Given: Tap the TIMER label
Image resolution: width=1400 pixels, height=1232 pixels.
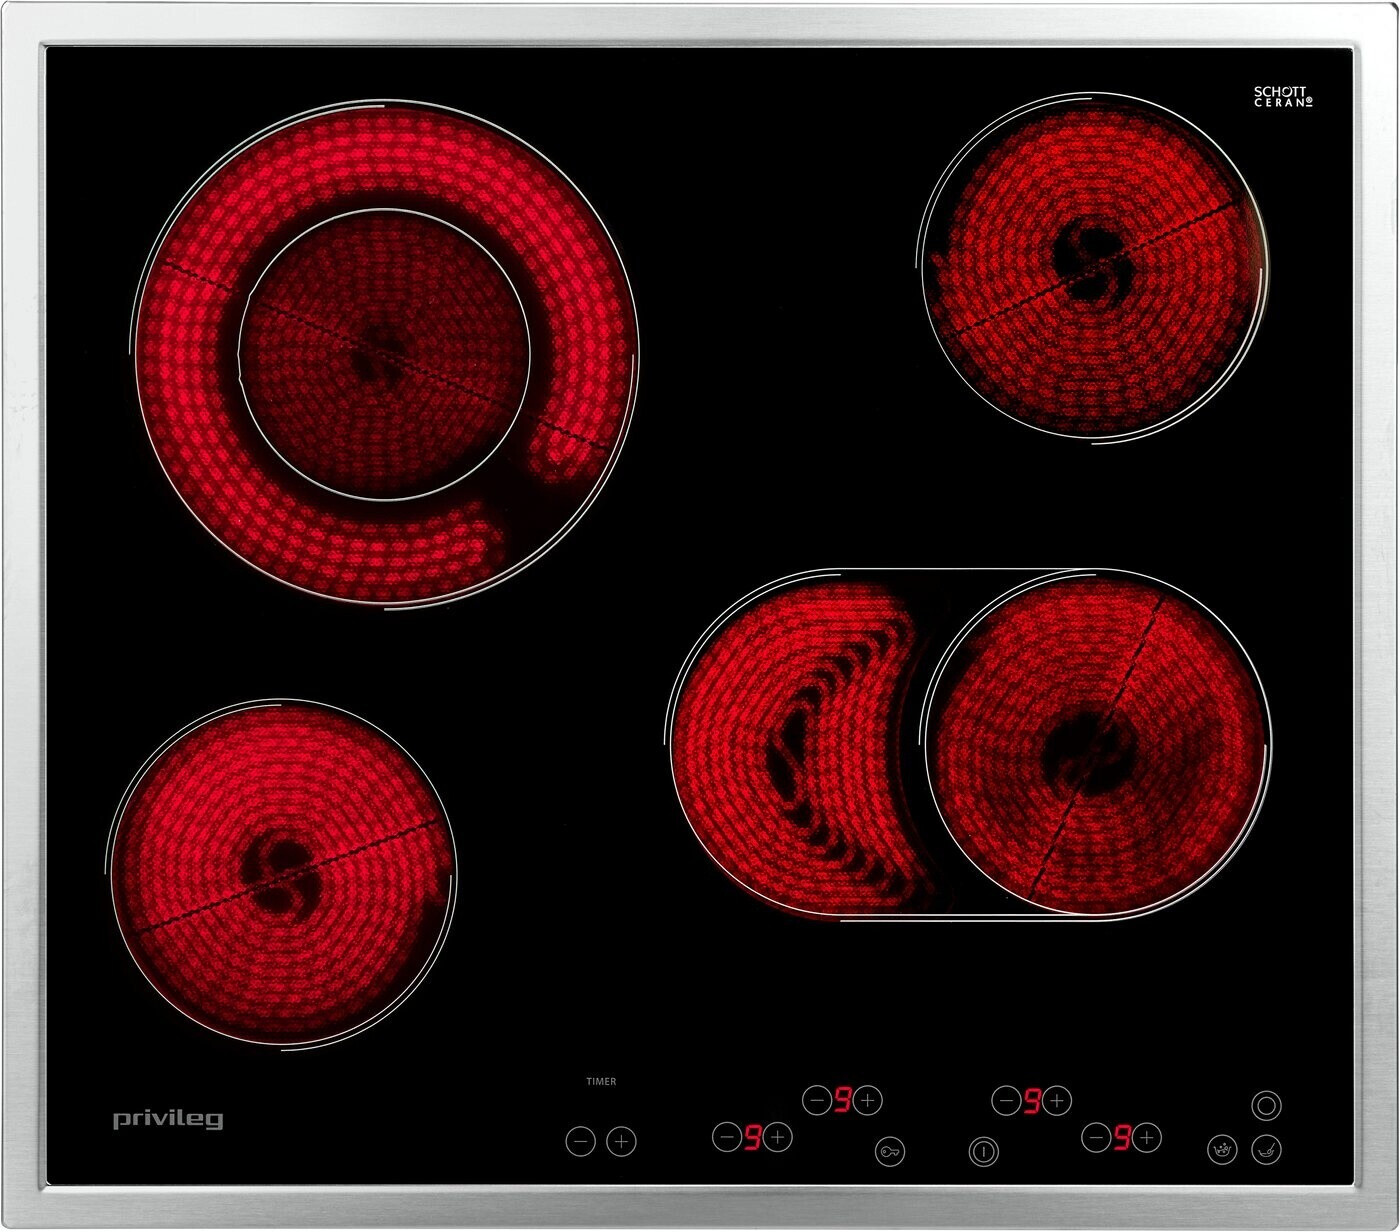Looking at the screenshot, I should point(601,1081).
